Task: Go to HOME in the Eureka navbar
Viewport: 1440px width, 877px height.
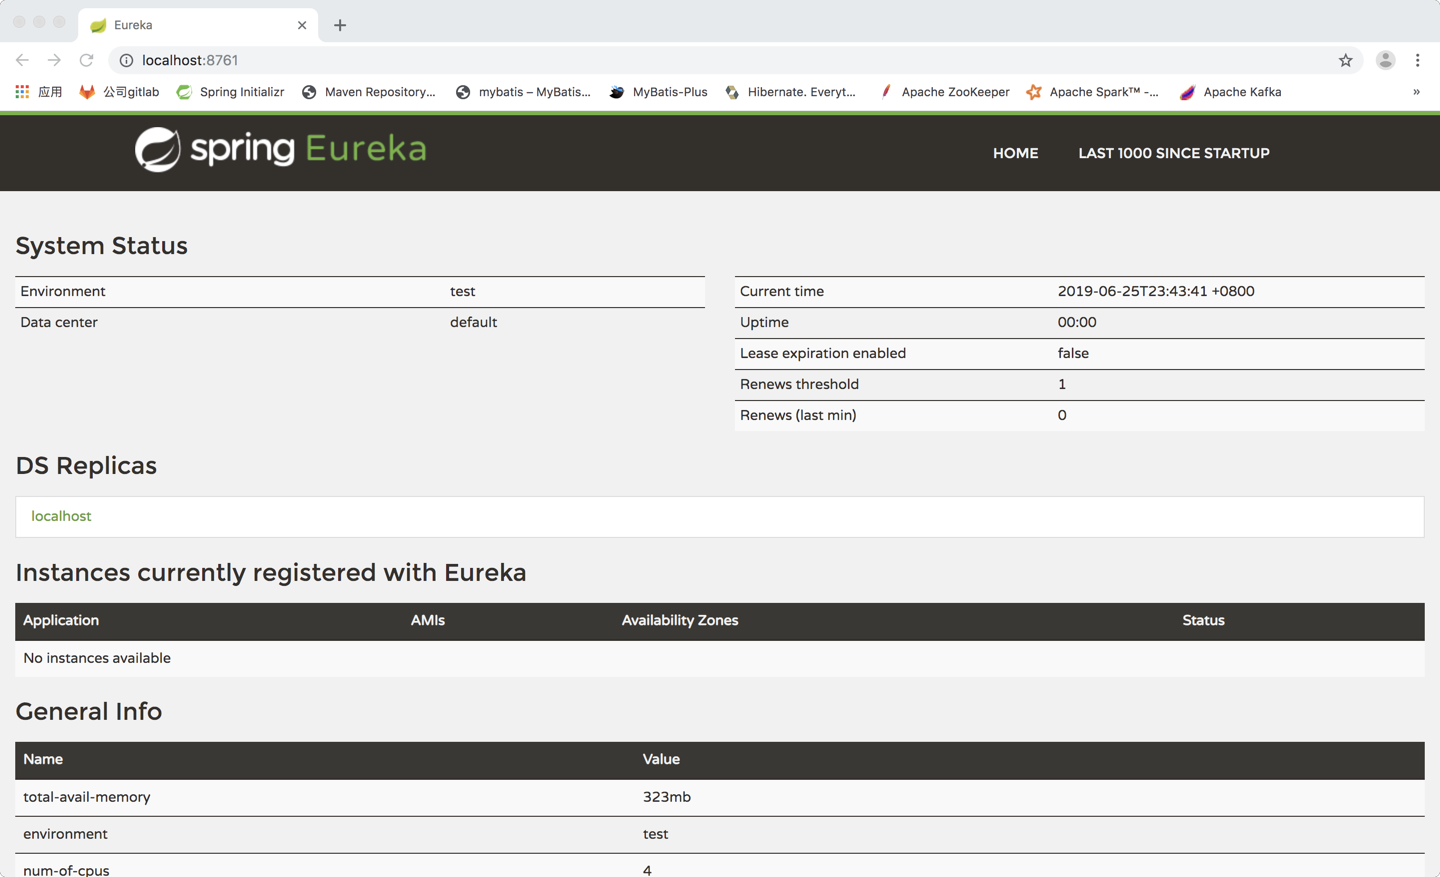Action: click(x=1015, y=153)
